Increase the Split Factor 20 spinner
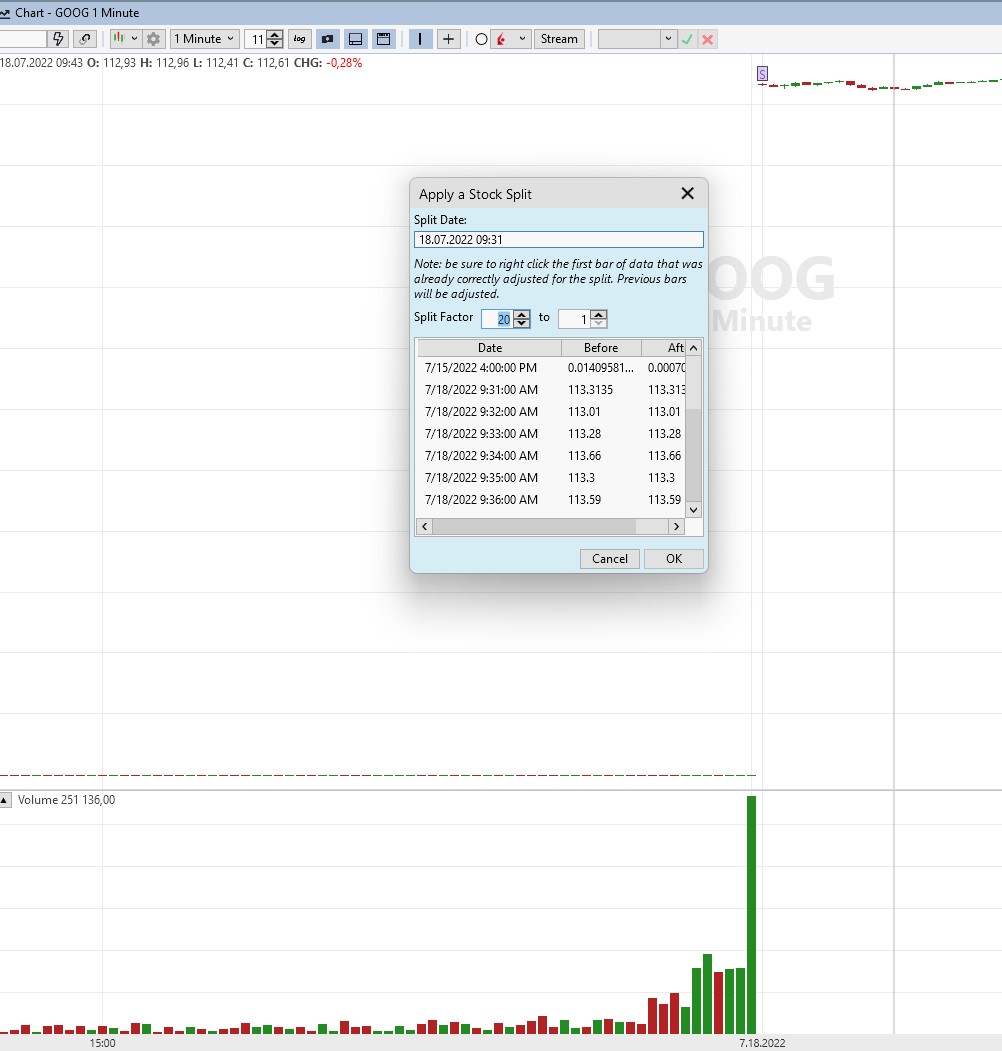 [x=522, y=314]
